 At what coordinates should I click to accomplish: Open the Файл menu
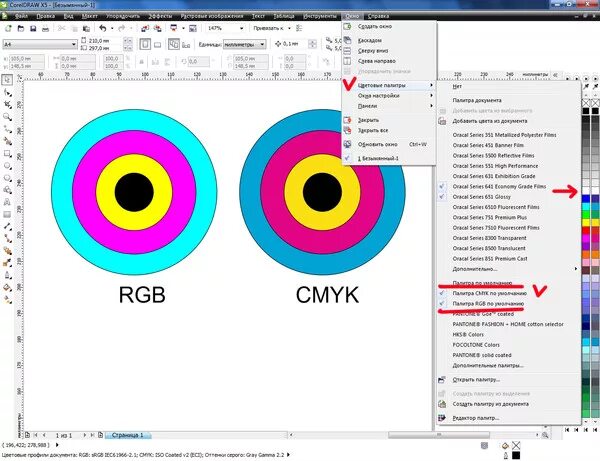[21, 16]
